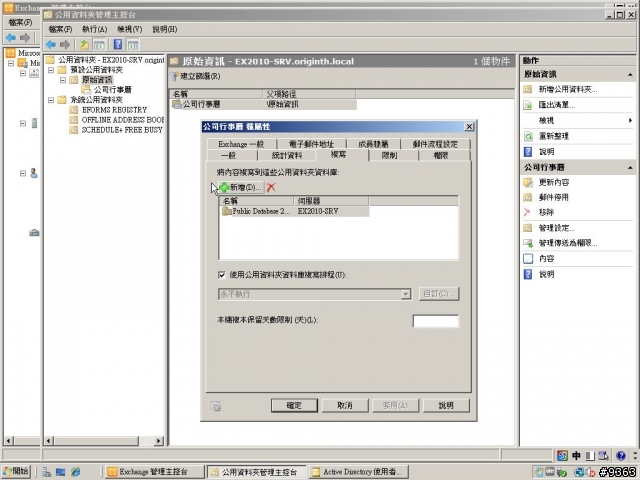Viewport: 640px width, 480px height.
Task: Click the 父項路徑 column header in results pane
Action: tap(309, 94)
